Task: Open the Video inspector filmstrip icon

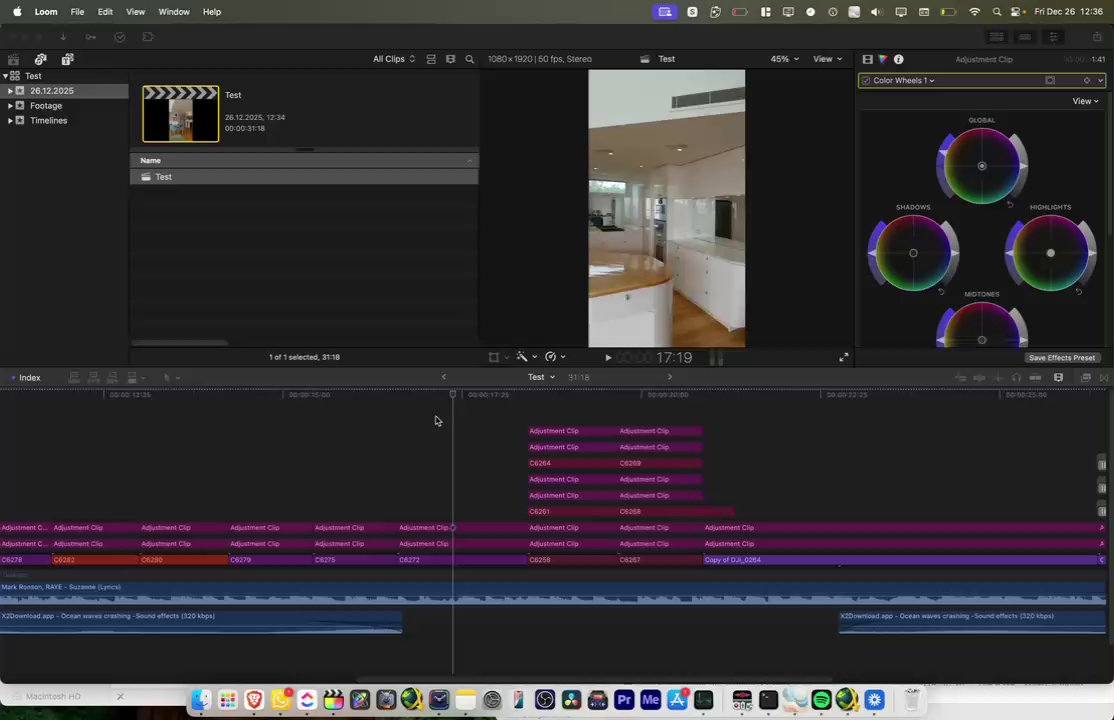Action: click(867, 59)
